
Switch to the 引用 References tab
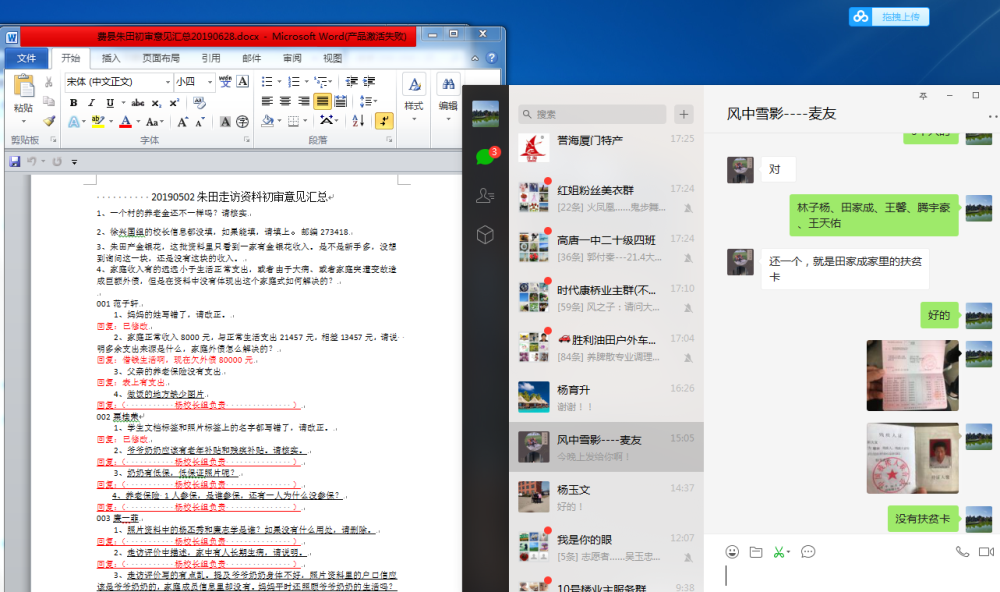[x=211, y=58]
